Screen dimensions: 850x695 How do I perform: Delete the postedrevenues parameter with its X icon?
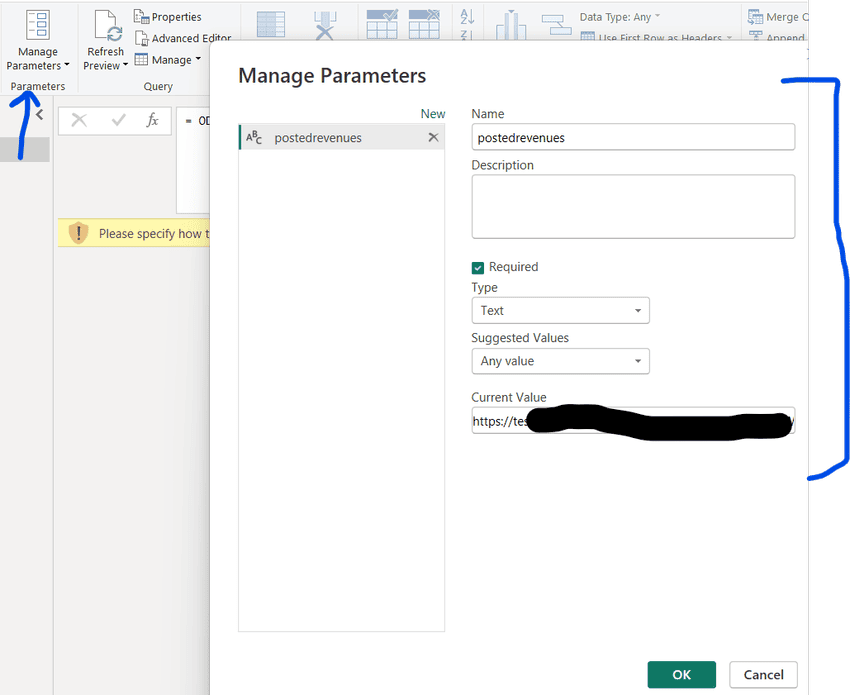434,136
